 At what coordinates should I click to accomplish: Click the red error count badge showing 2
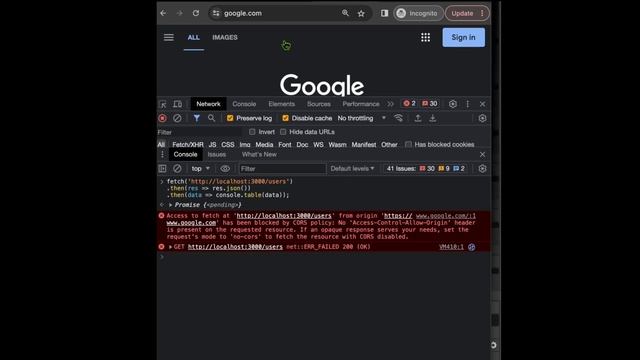point(409,104)
